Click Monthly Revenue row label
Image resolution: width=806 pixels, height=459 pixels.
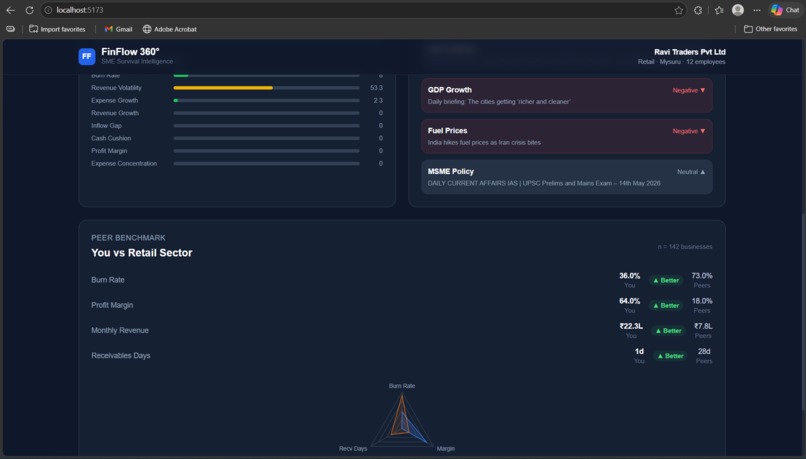coord(120,330)
